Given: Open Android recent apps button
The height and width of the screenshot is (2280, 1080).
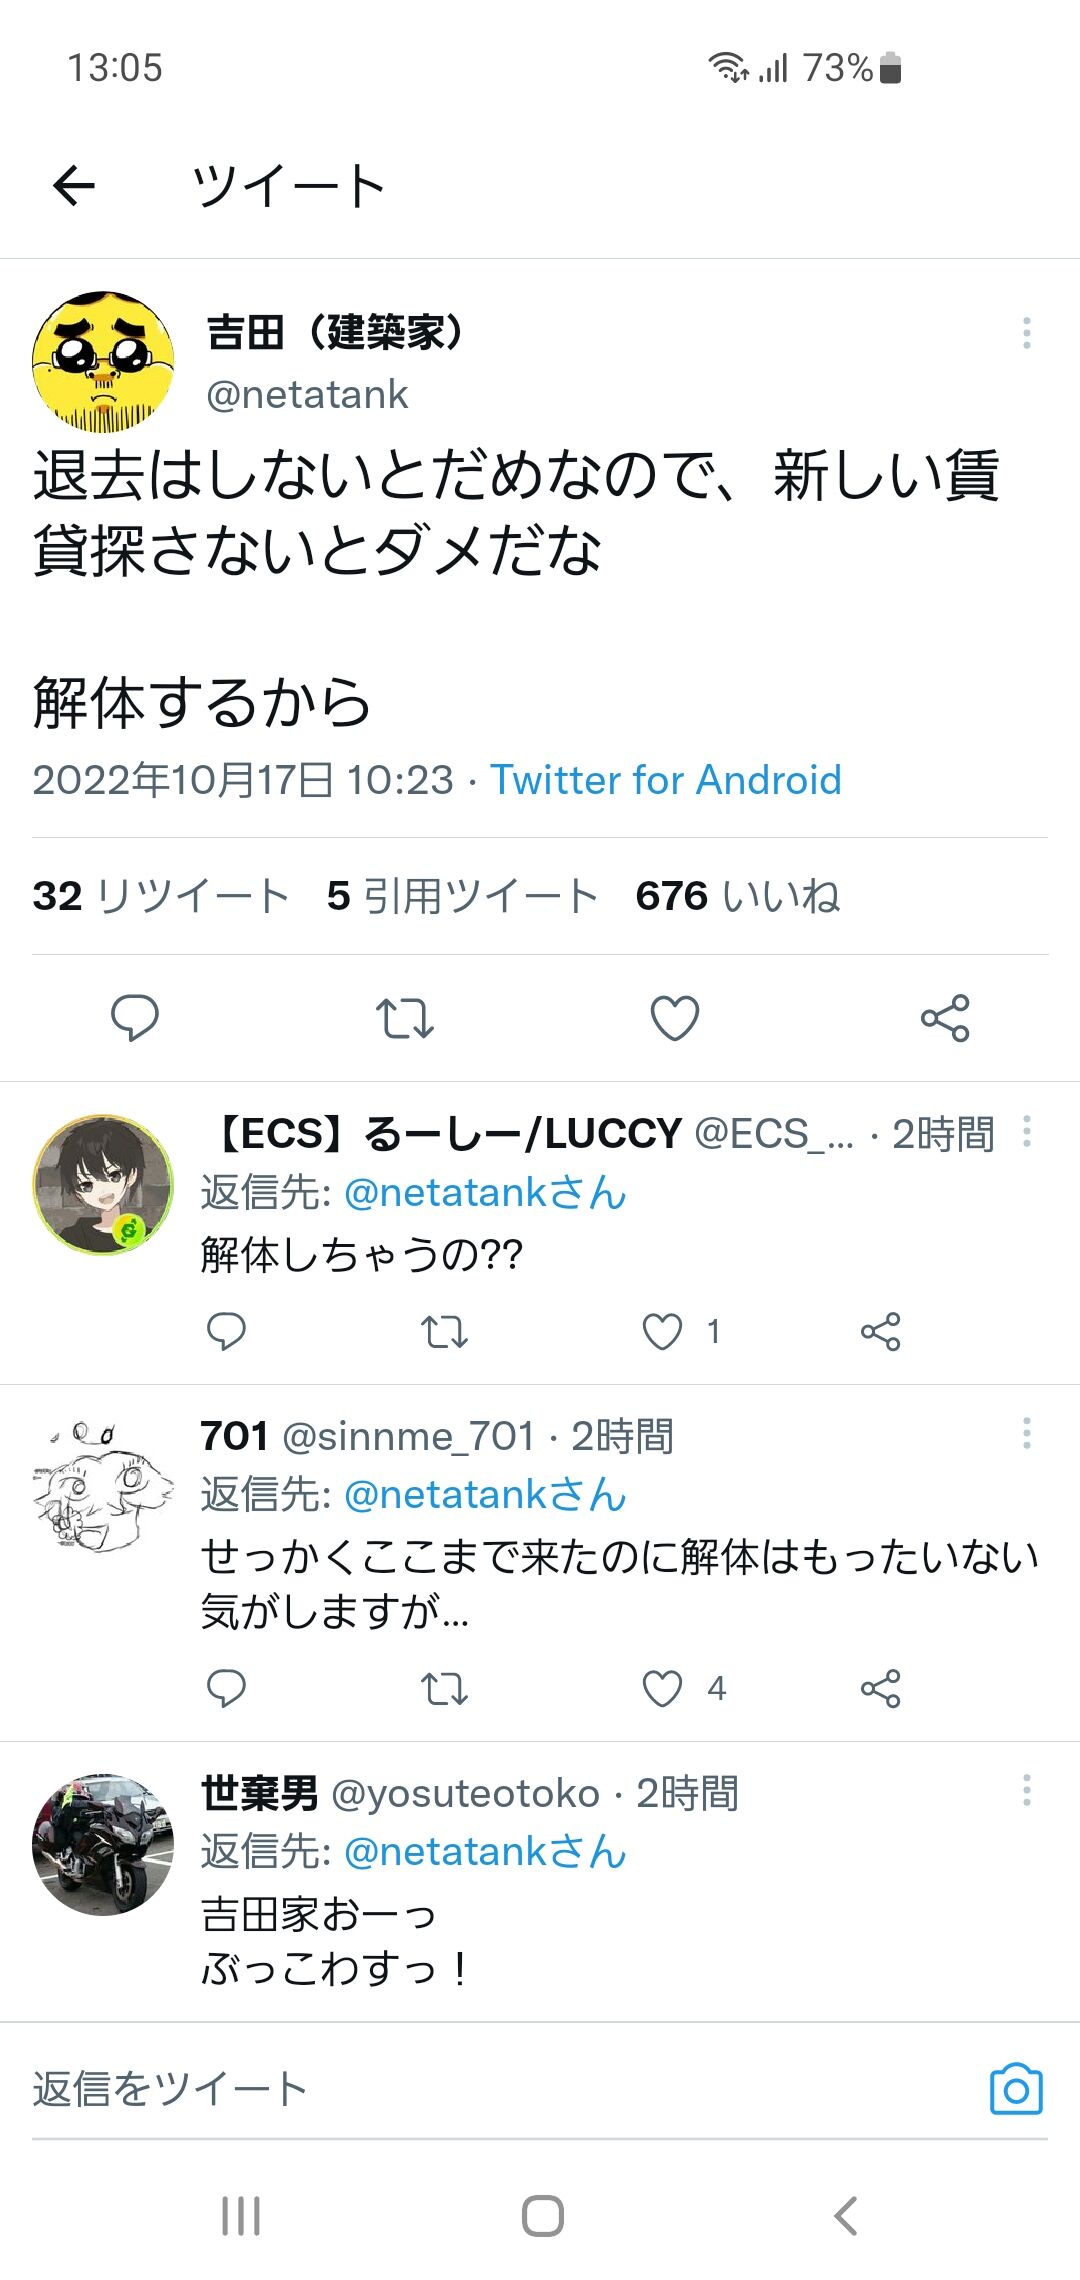Looking at the screenshot, I should 241,2216.
